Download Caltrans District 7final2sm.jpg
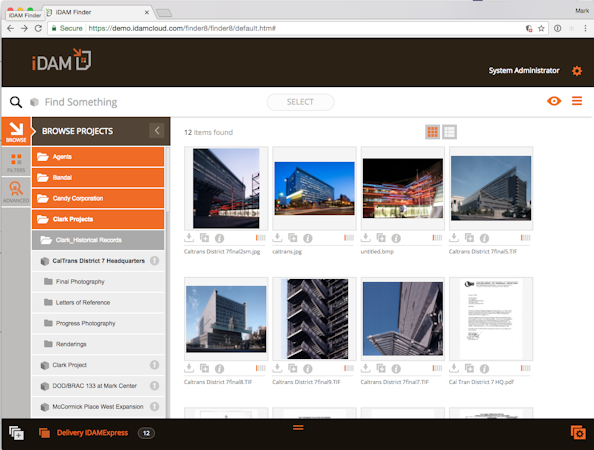This screenshot has height=450, width=594. pyautogui.click(x=189, y=238)
